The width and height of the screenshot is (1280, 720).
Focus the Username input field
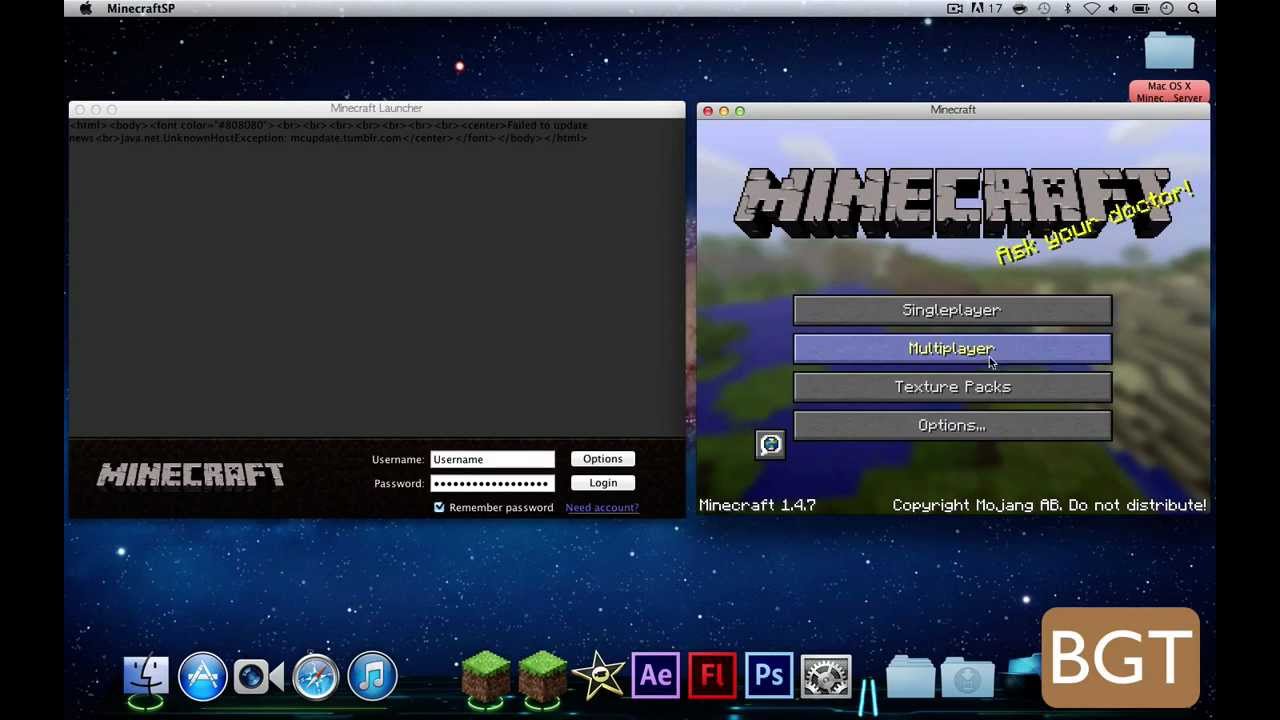492,459
